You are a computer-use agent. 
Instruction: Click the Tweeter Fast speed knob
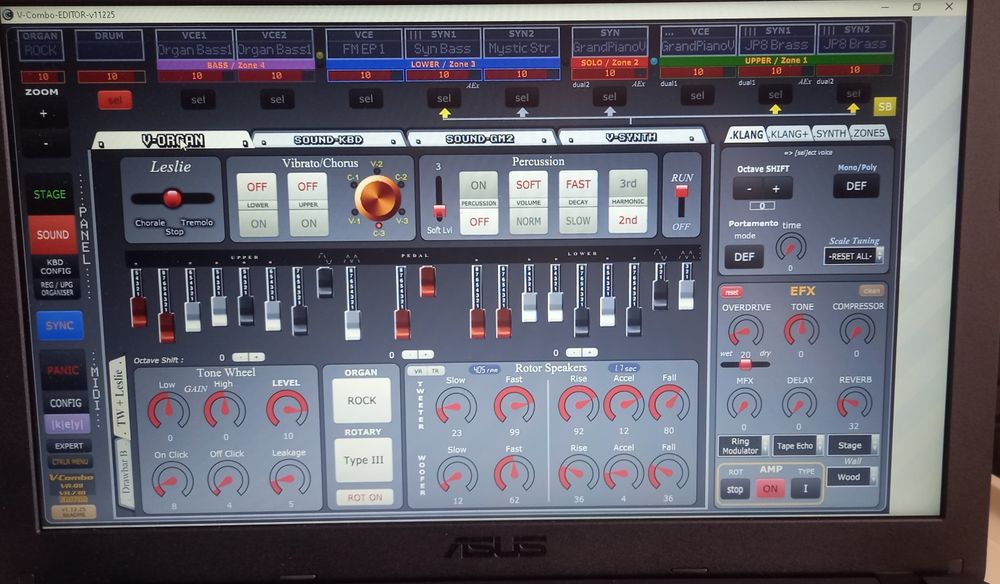[x=514, y=404]
